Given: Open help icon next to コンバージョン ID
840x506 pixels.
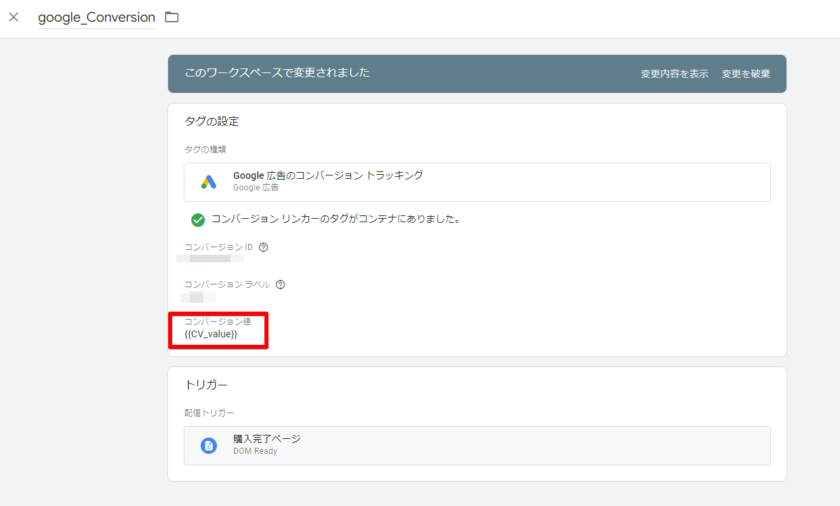Looking at the screenshot, I should [x=263, y=247].
